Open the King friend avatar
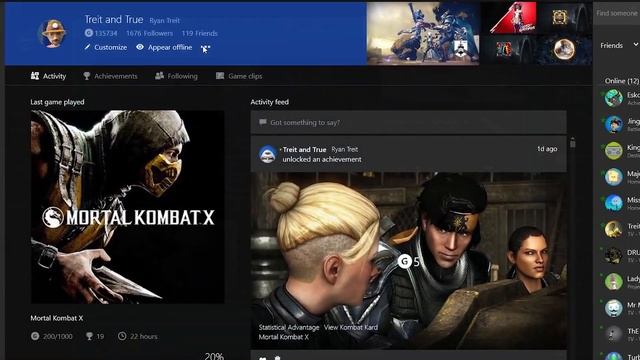The width and height of the screenshot is (640, 360). pos(613,151)
